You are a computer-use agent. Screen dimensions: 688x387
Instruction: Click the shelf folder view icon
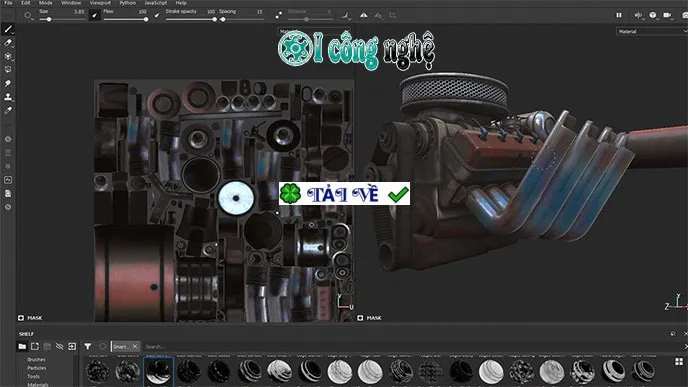(x=22, y=346)
